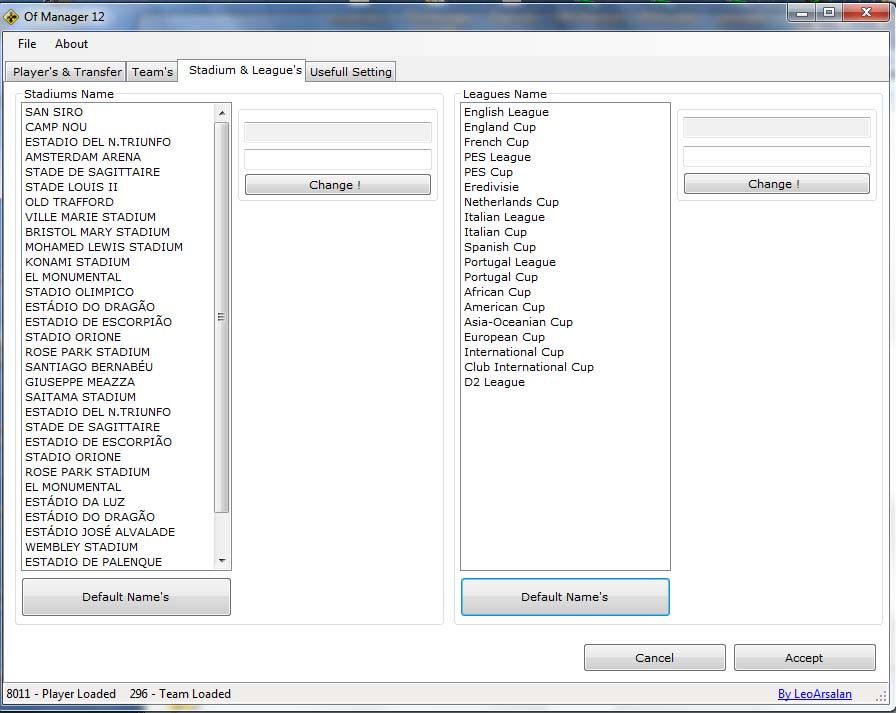Choose WEMBLEY STADIUM from the list
896x713 pixels.
(81, 547)
